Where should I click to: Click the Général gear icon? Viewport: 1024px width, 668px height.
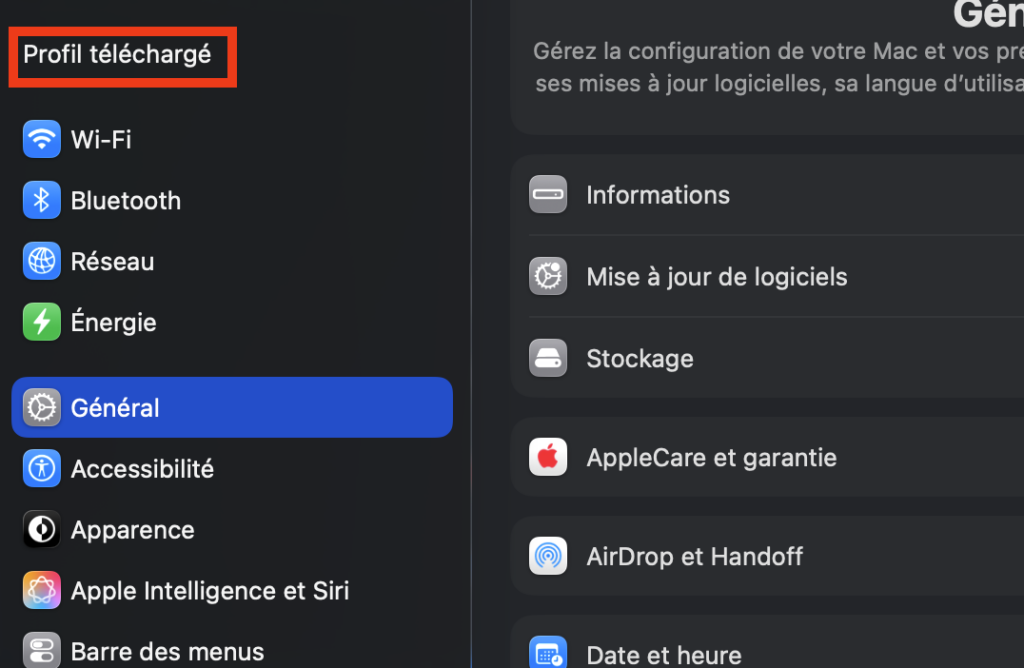[42, 408]
